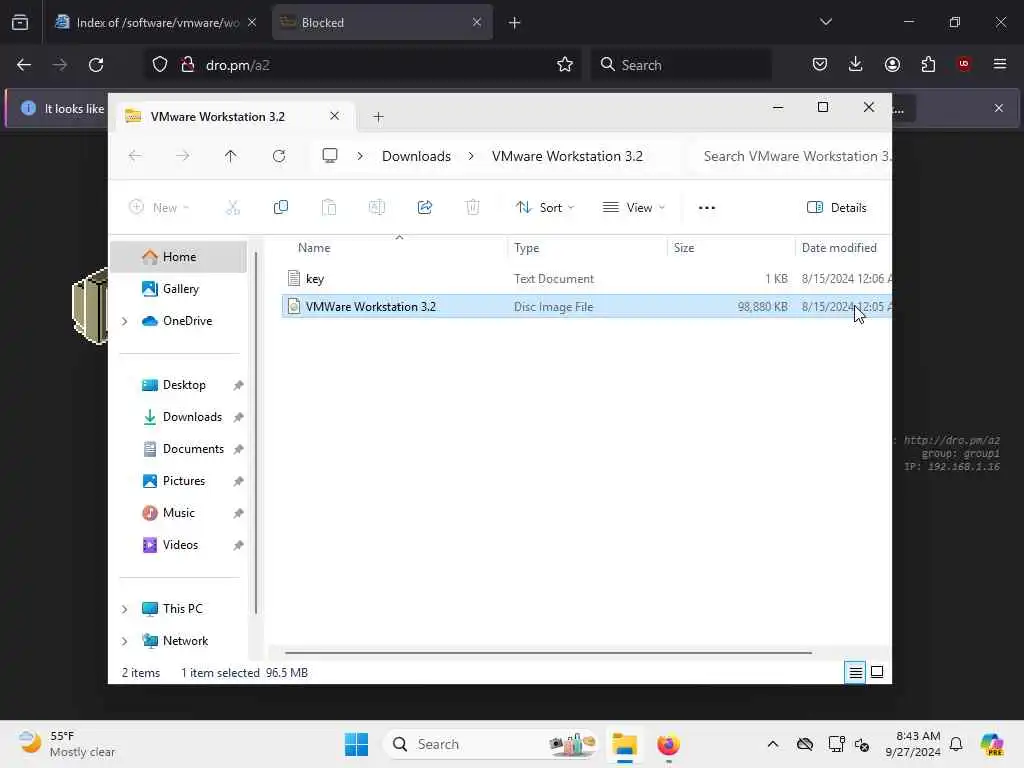
Task: Open the New item dropdown
Action: click(159, 208)
